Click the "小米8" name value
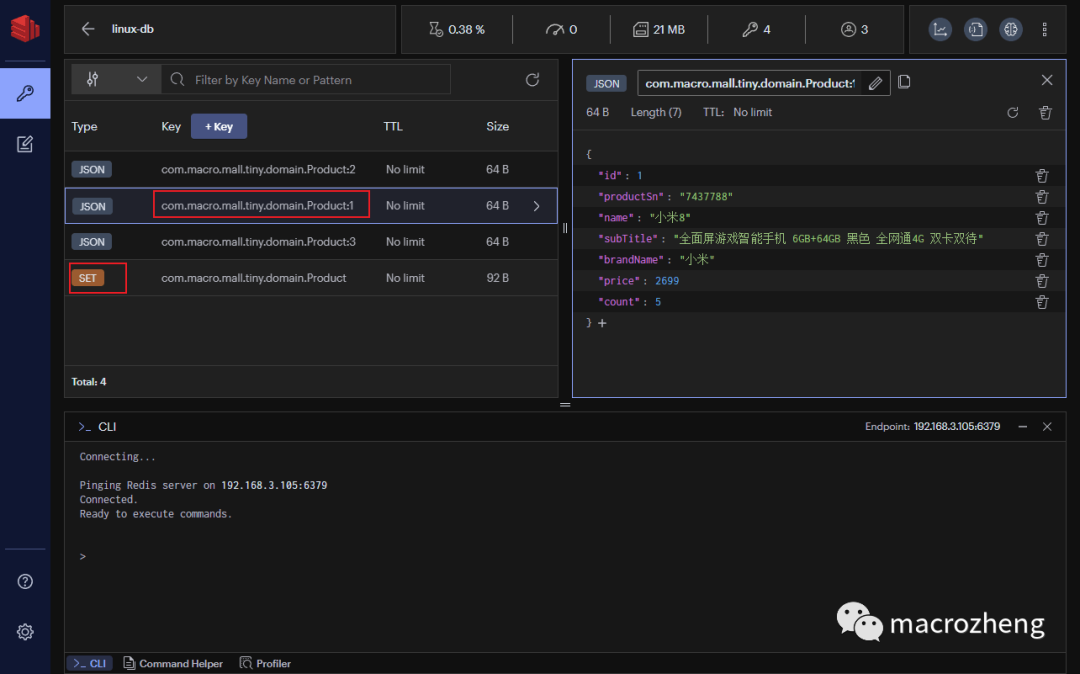 (x=670, y=218)
